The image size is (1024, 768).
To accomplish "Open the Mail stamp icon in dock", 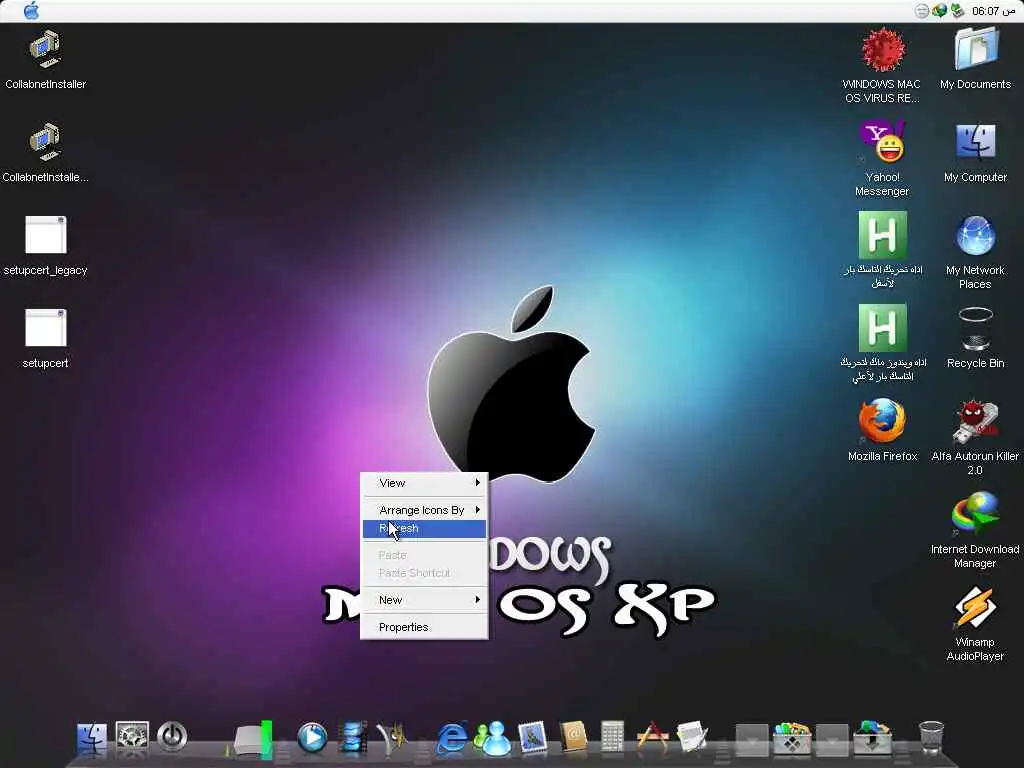I will (532, 737).
